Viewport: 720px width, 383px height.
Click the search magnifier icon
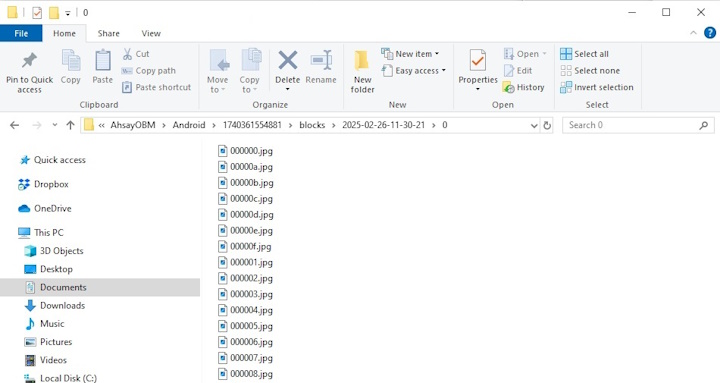point(703,125)
